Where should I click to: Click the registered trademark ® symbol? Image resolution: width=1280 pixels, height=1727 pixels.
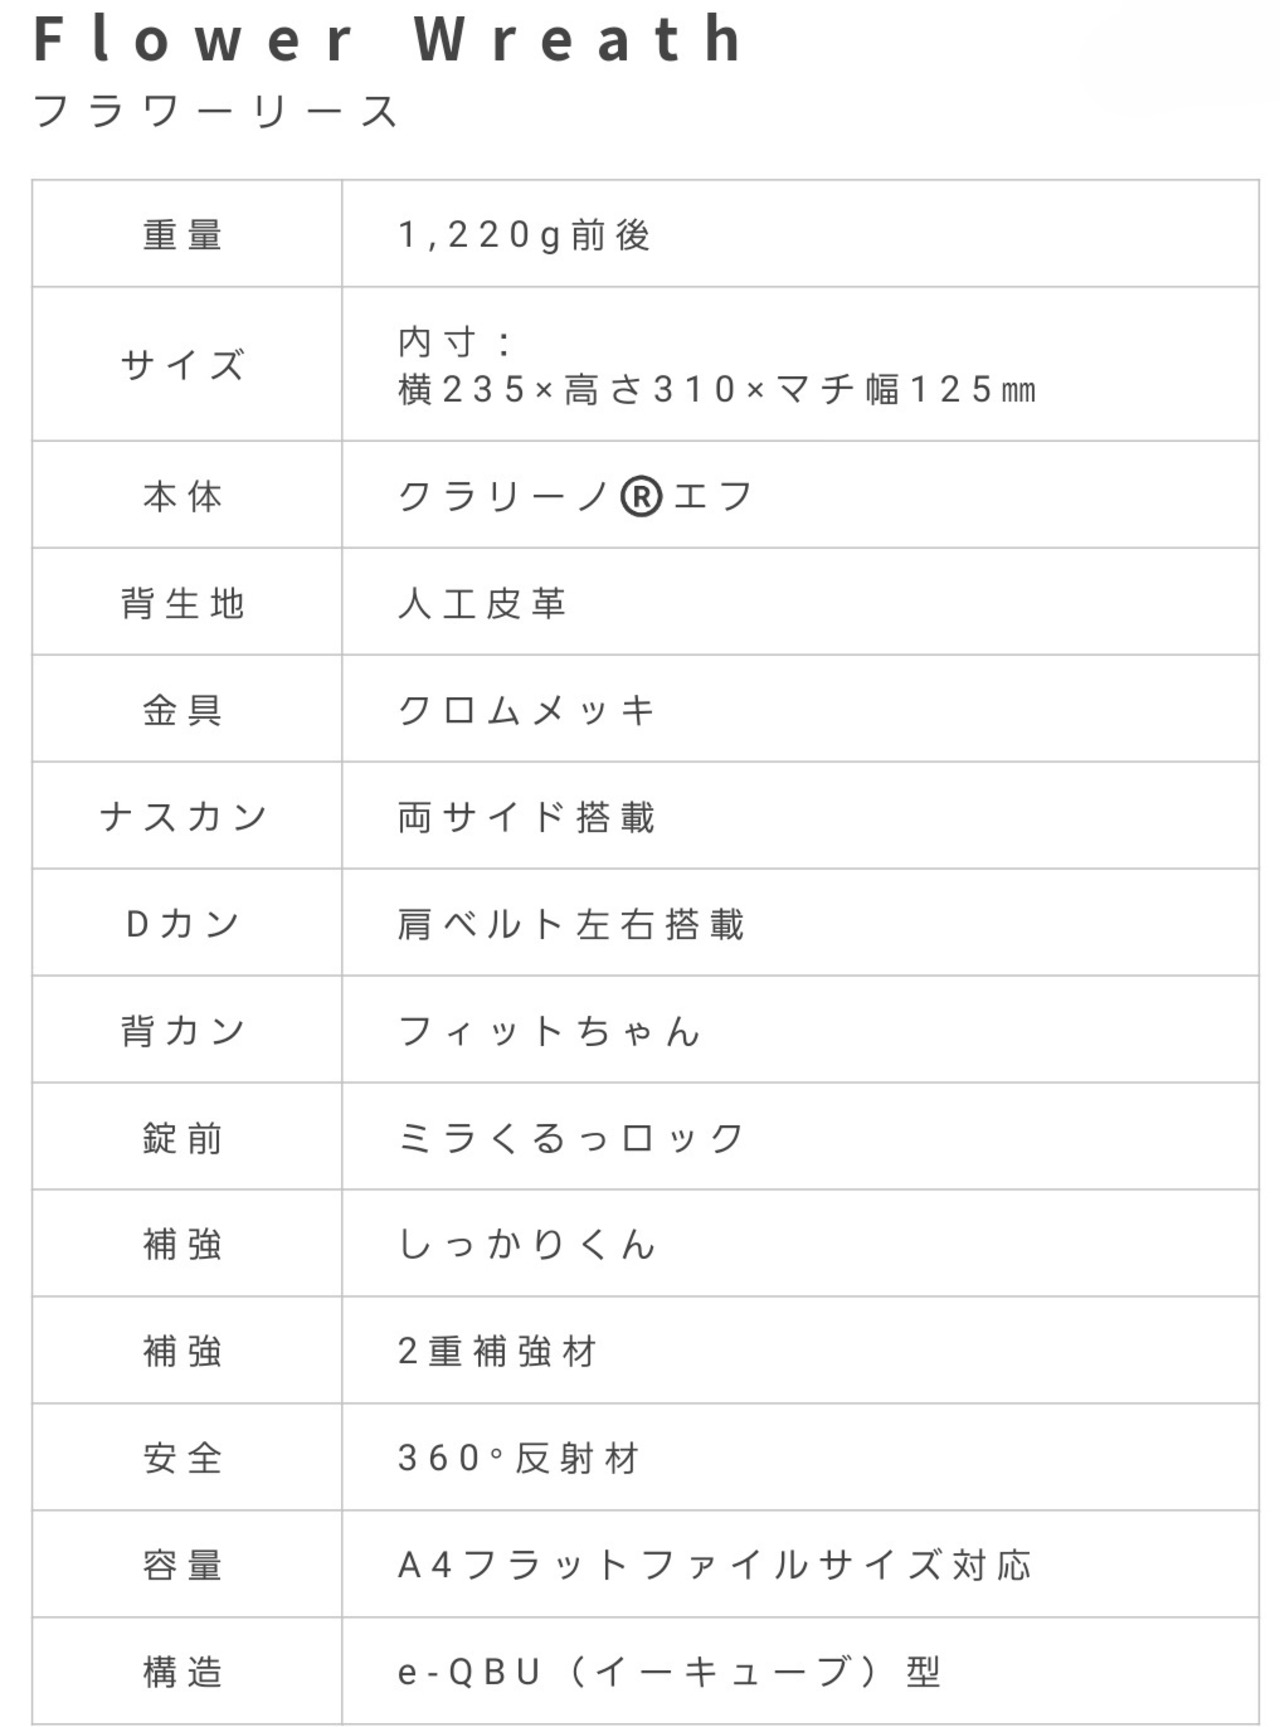[641, 496]
